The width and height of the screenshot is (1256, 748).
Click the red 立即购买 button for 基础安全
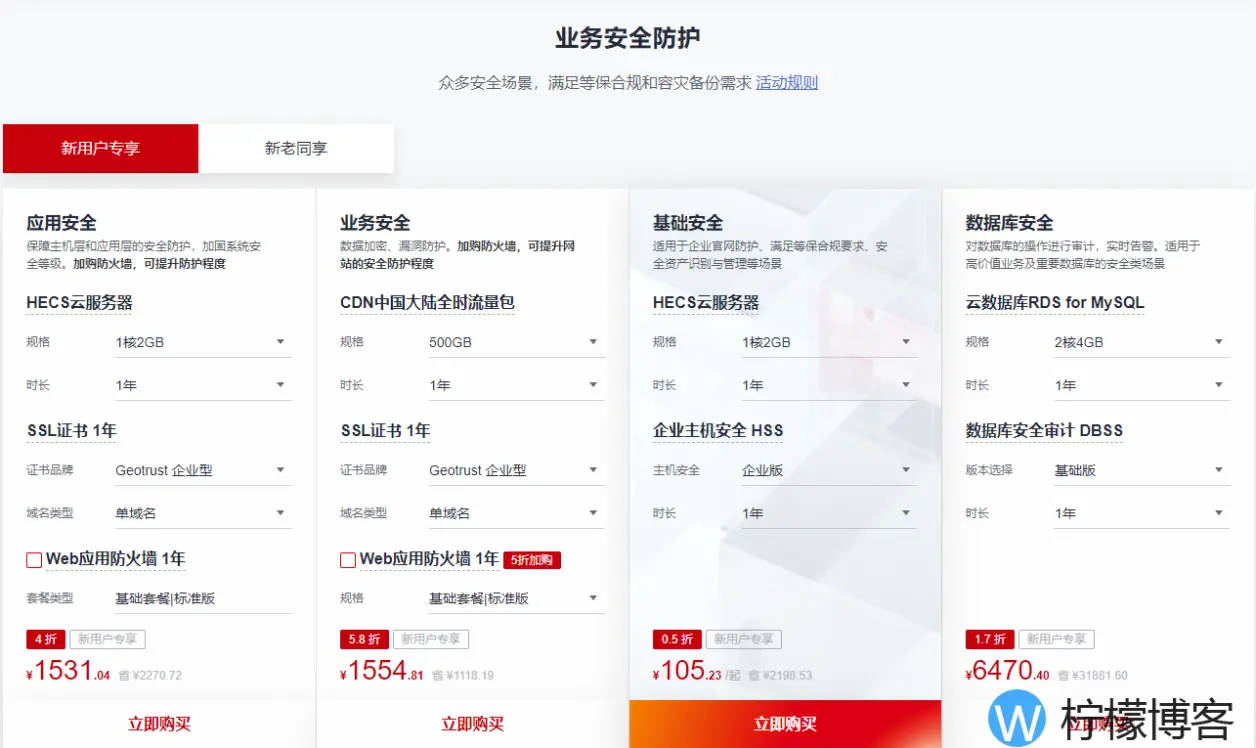[785, 724]
